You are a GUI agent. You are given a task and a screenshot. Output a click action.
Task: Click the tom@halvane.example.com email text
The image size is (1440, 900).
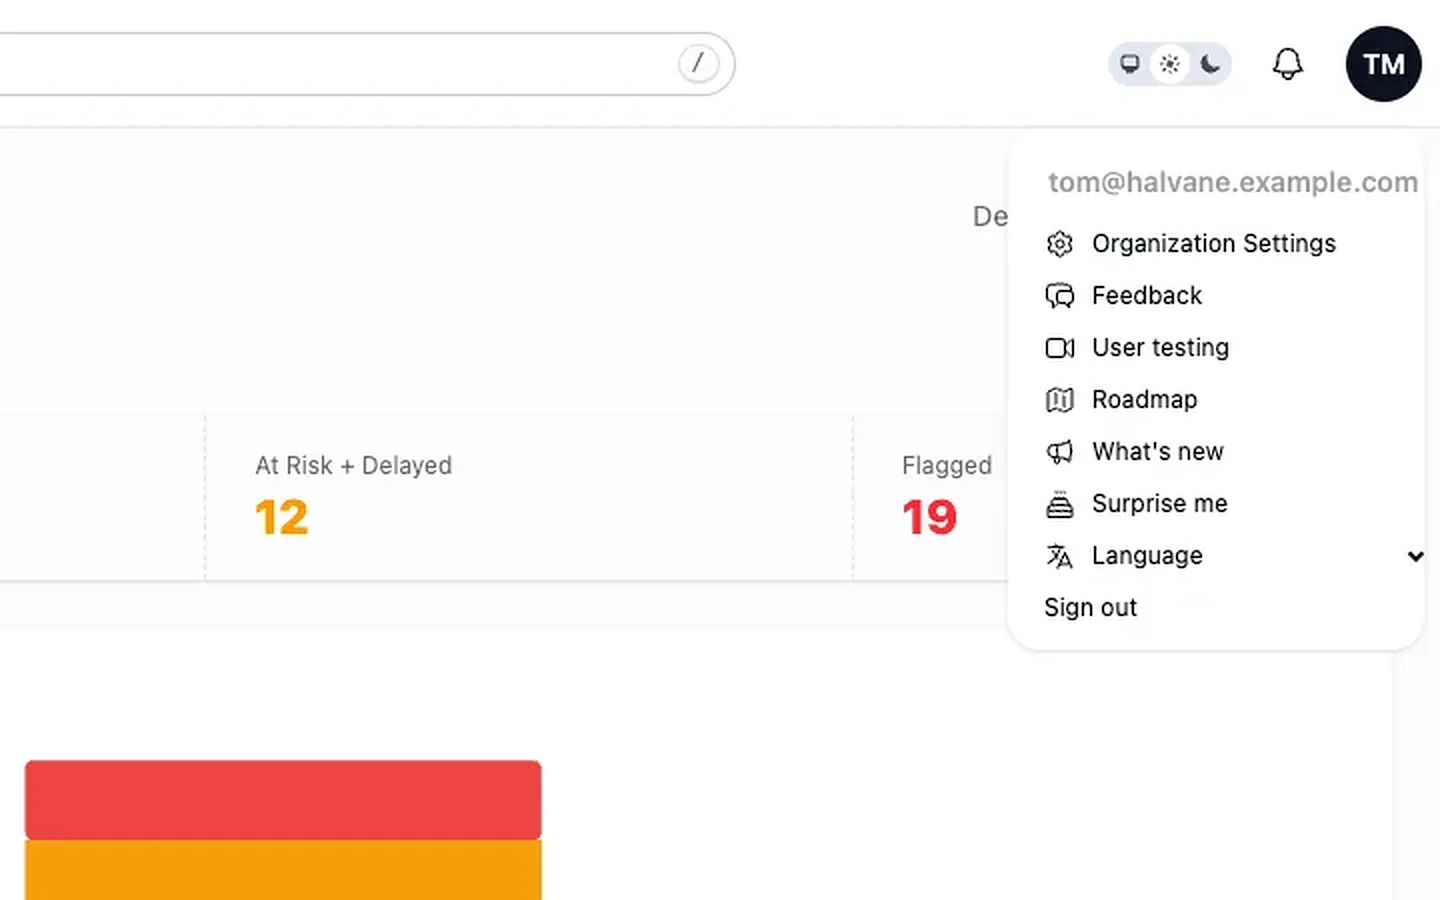point(1233,182)
